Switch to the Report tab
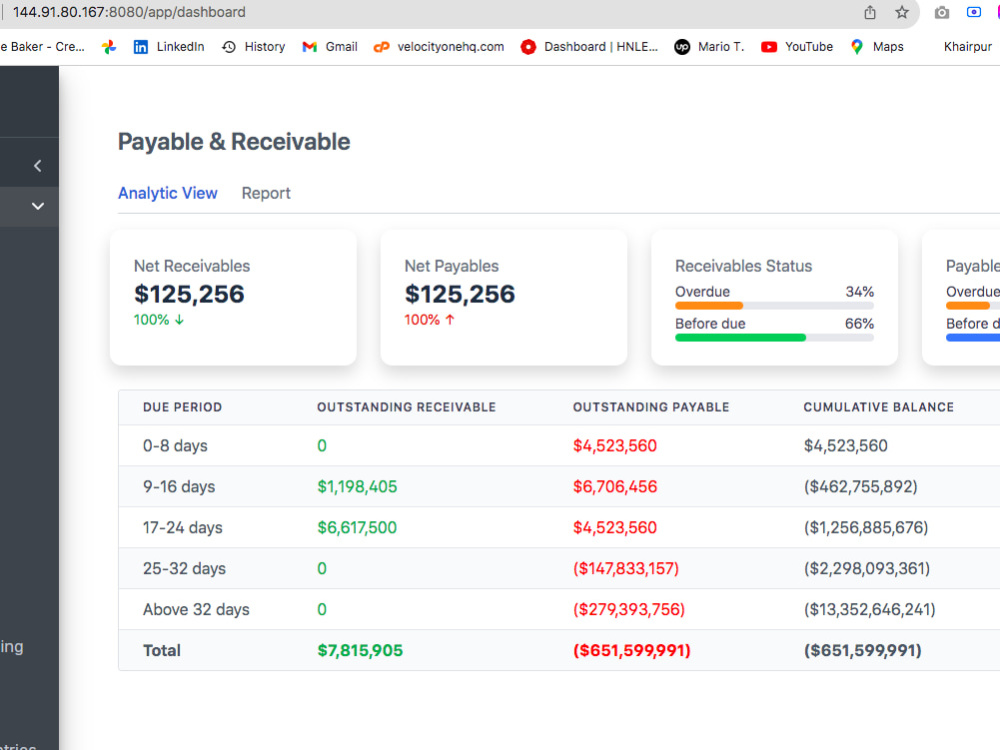 point(266,193)
